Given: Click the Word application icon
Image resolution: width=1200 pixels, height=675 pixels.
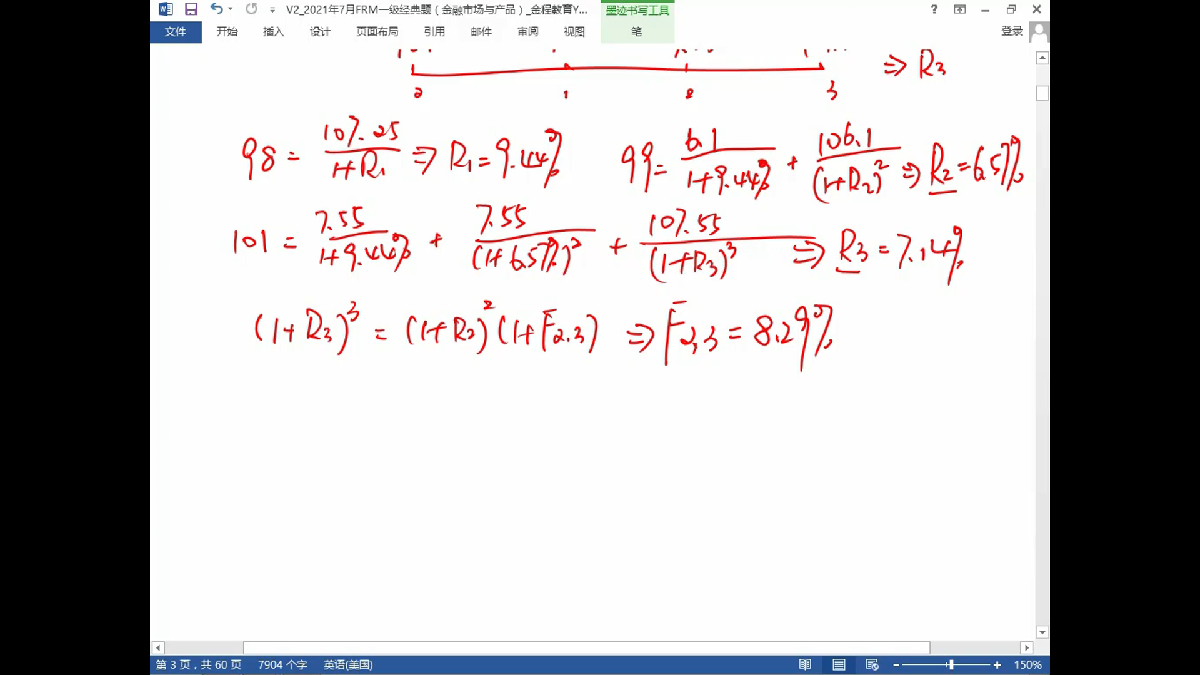Looking at the screenshot, I should [166, 9].
